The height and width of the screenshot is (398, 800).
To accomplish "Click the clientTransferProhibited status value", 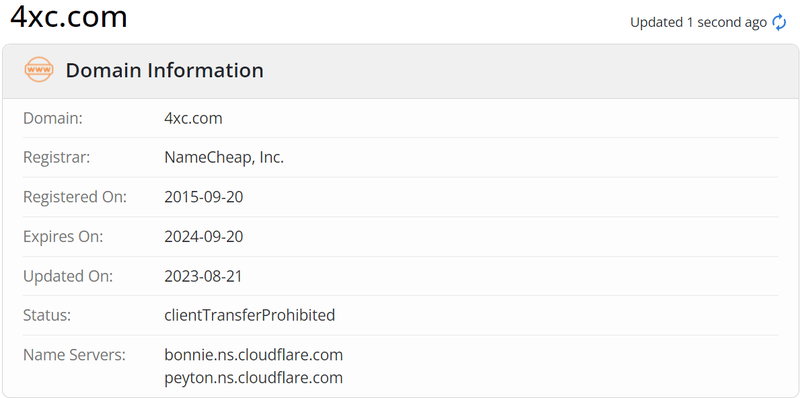I will (x=249, y=315).
